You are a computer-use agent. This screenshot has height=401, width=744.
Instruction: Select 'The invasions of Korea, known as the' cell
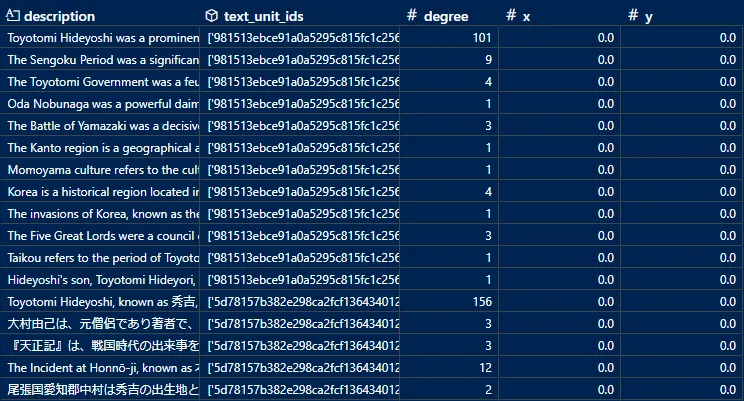(x=100, y=214)
